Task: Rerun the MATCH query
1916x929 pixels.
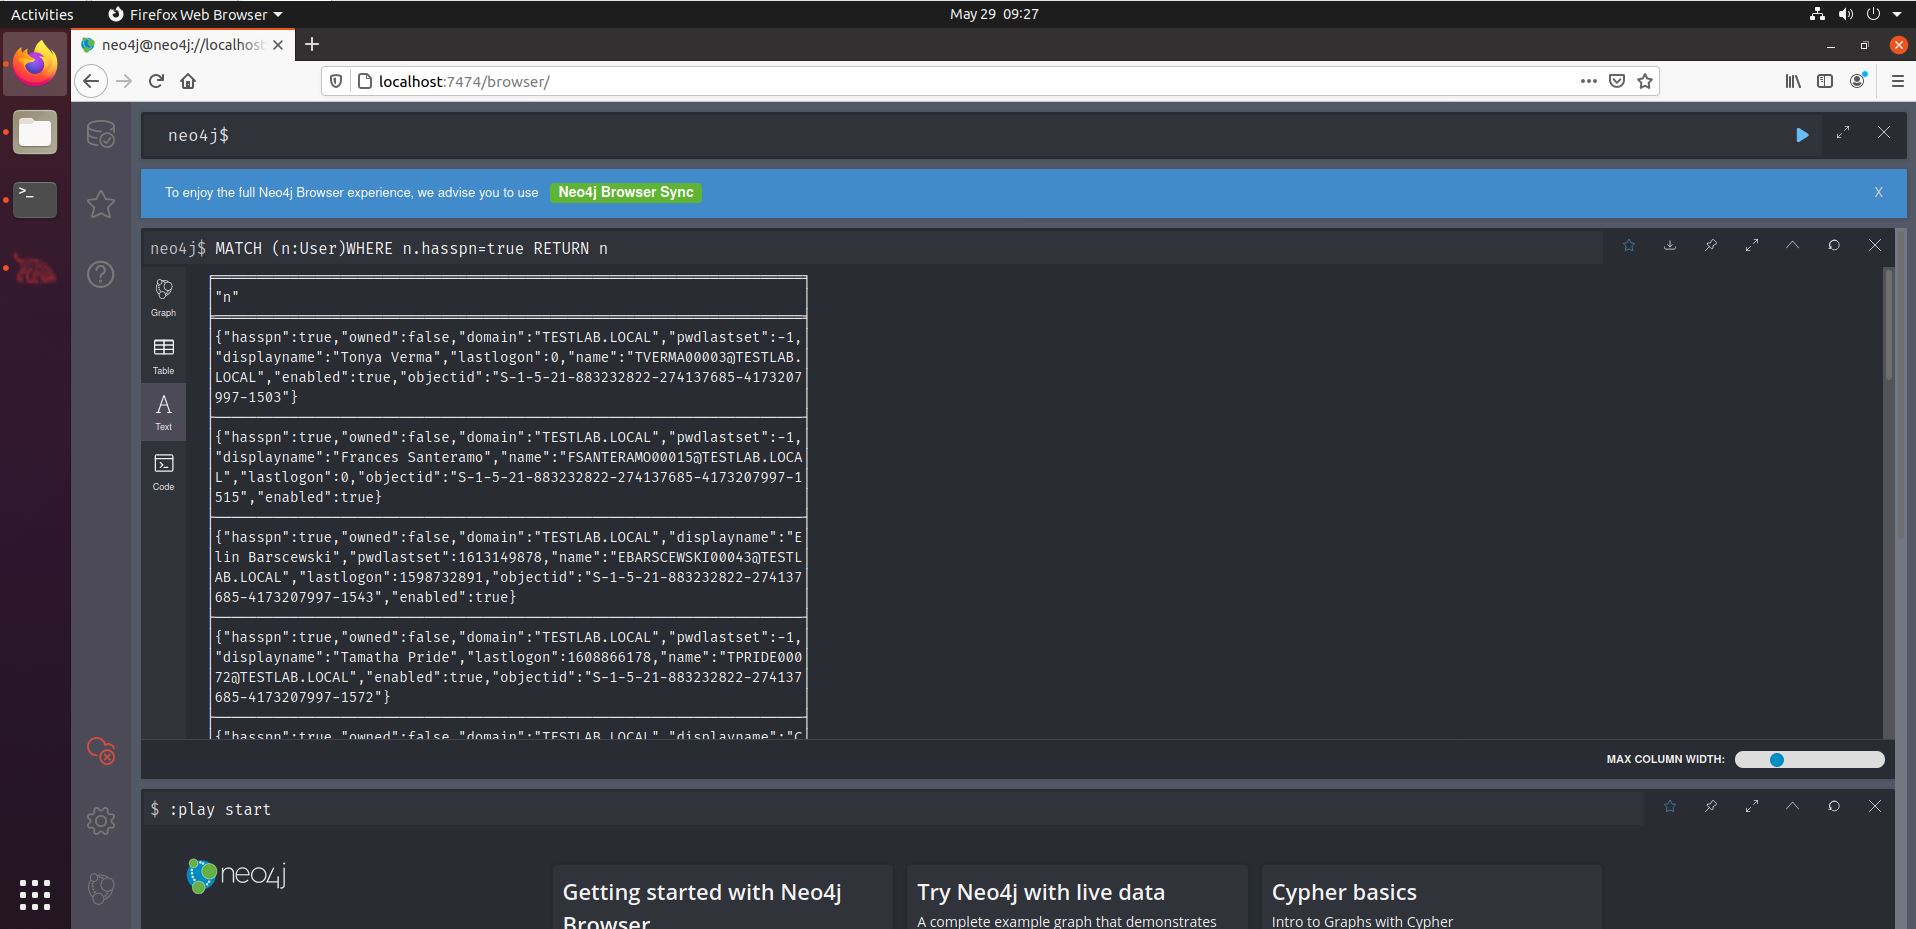Action: click(x=1834, y=245)
